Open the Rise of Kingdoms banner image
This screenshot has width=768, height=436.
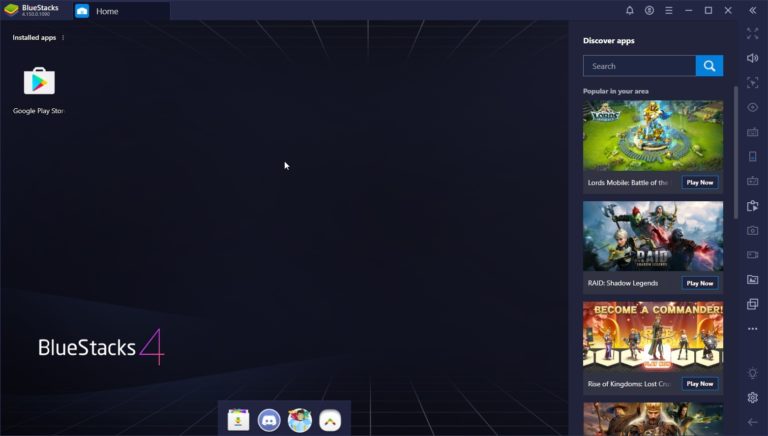coord(653,337)
